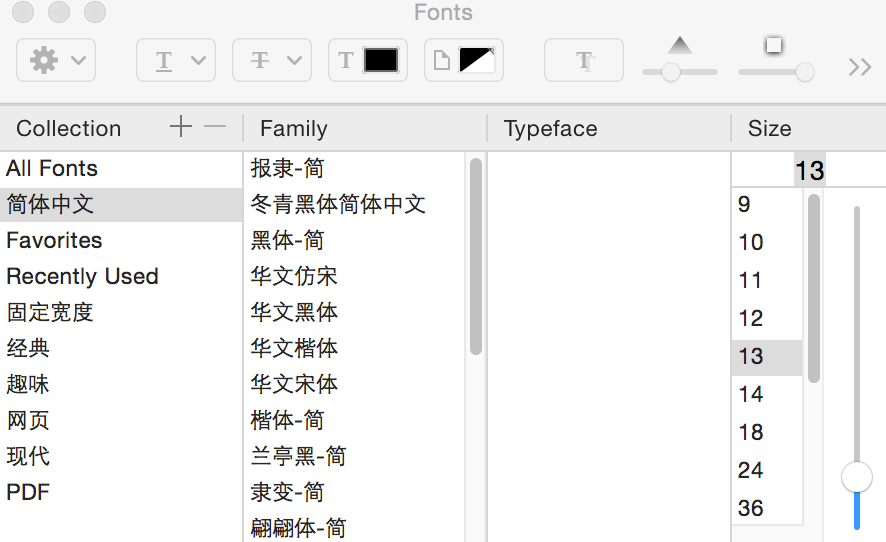The width and height of the screenshot is (886, 542).
Task: Click the document background color swatch
Action: [477, 60]
